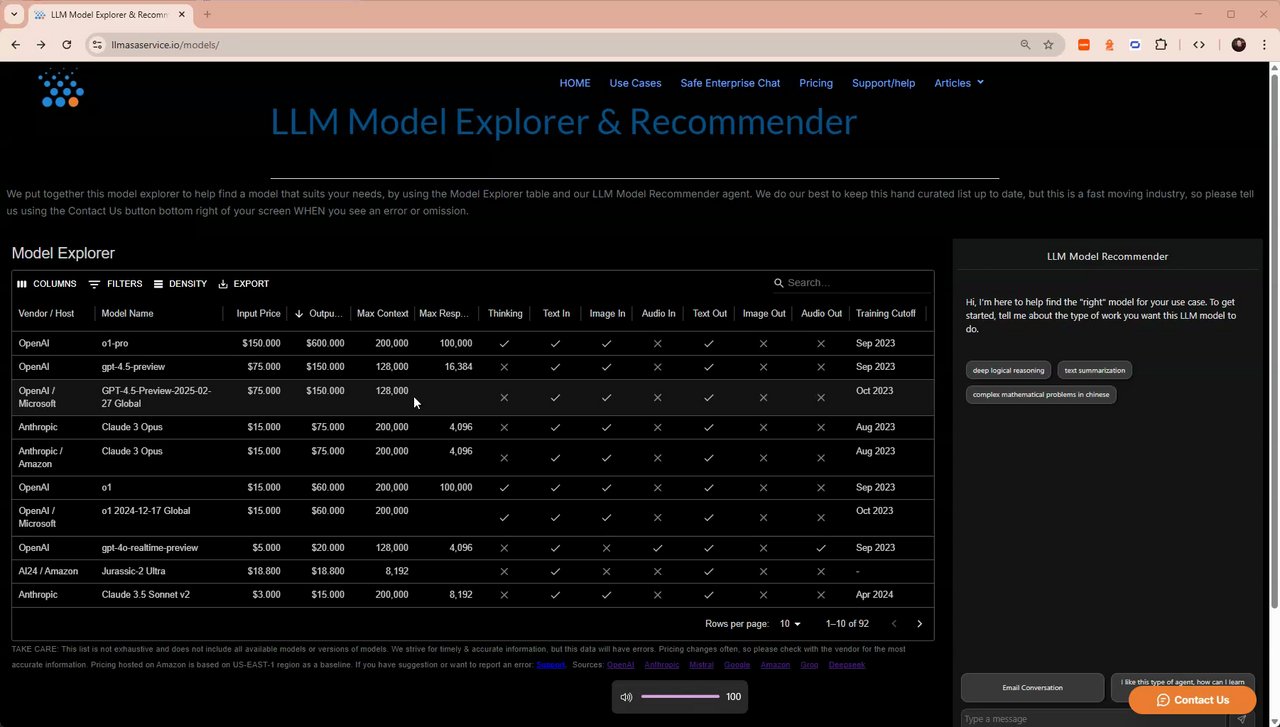The image size is (1280, 727).
Task: Open the browser extensions puzzle icon
Action: 1161,45
